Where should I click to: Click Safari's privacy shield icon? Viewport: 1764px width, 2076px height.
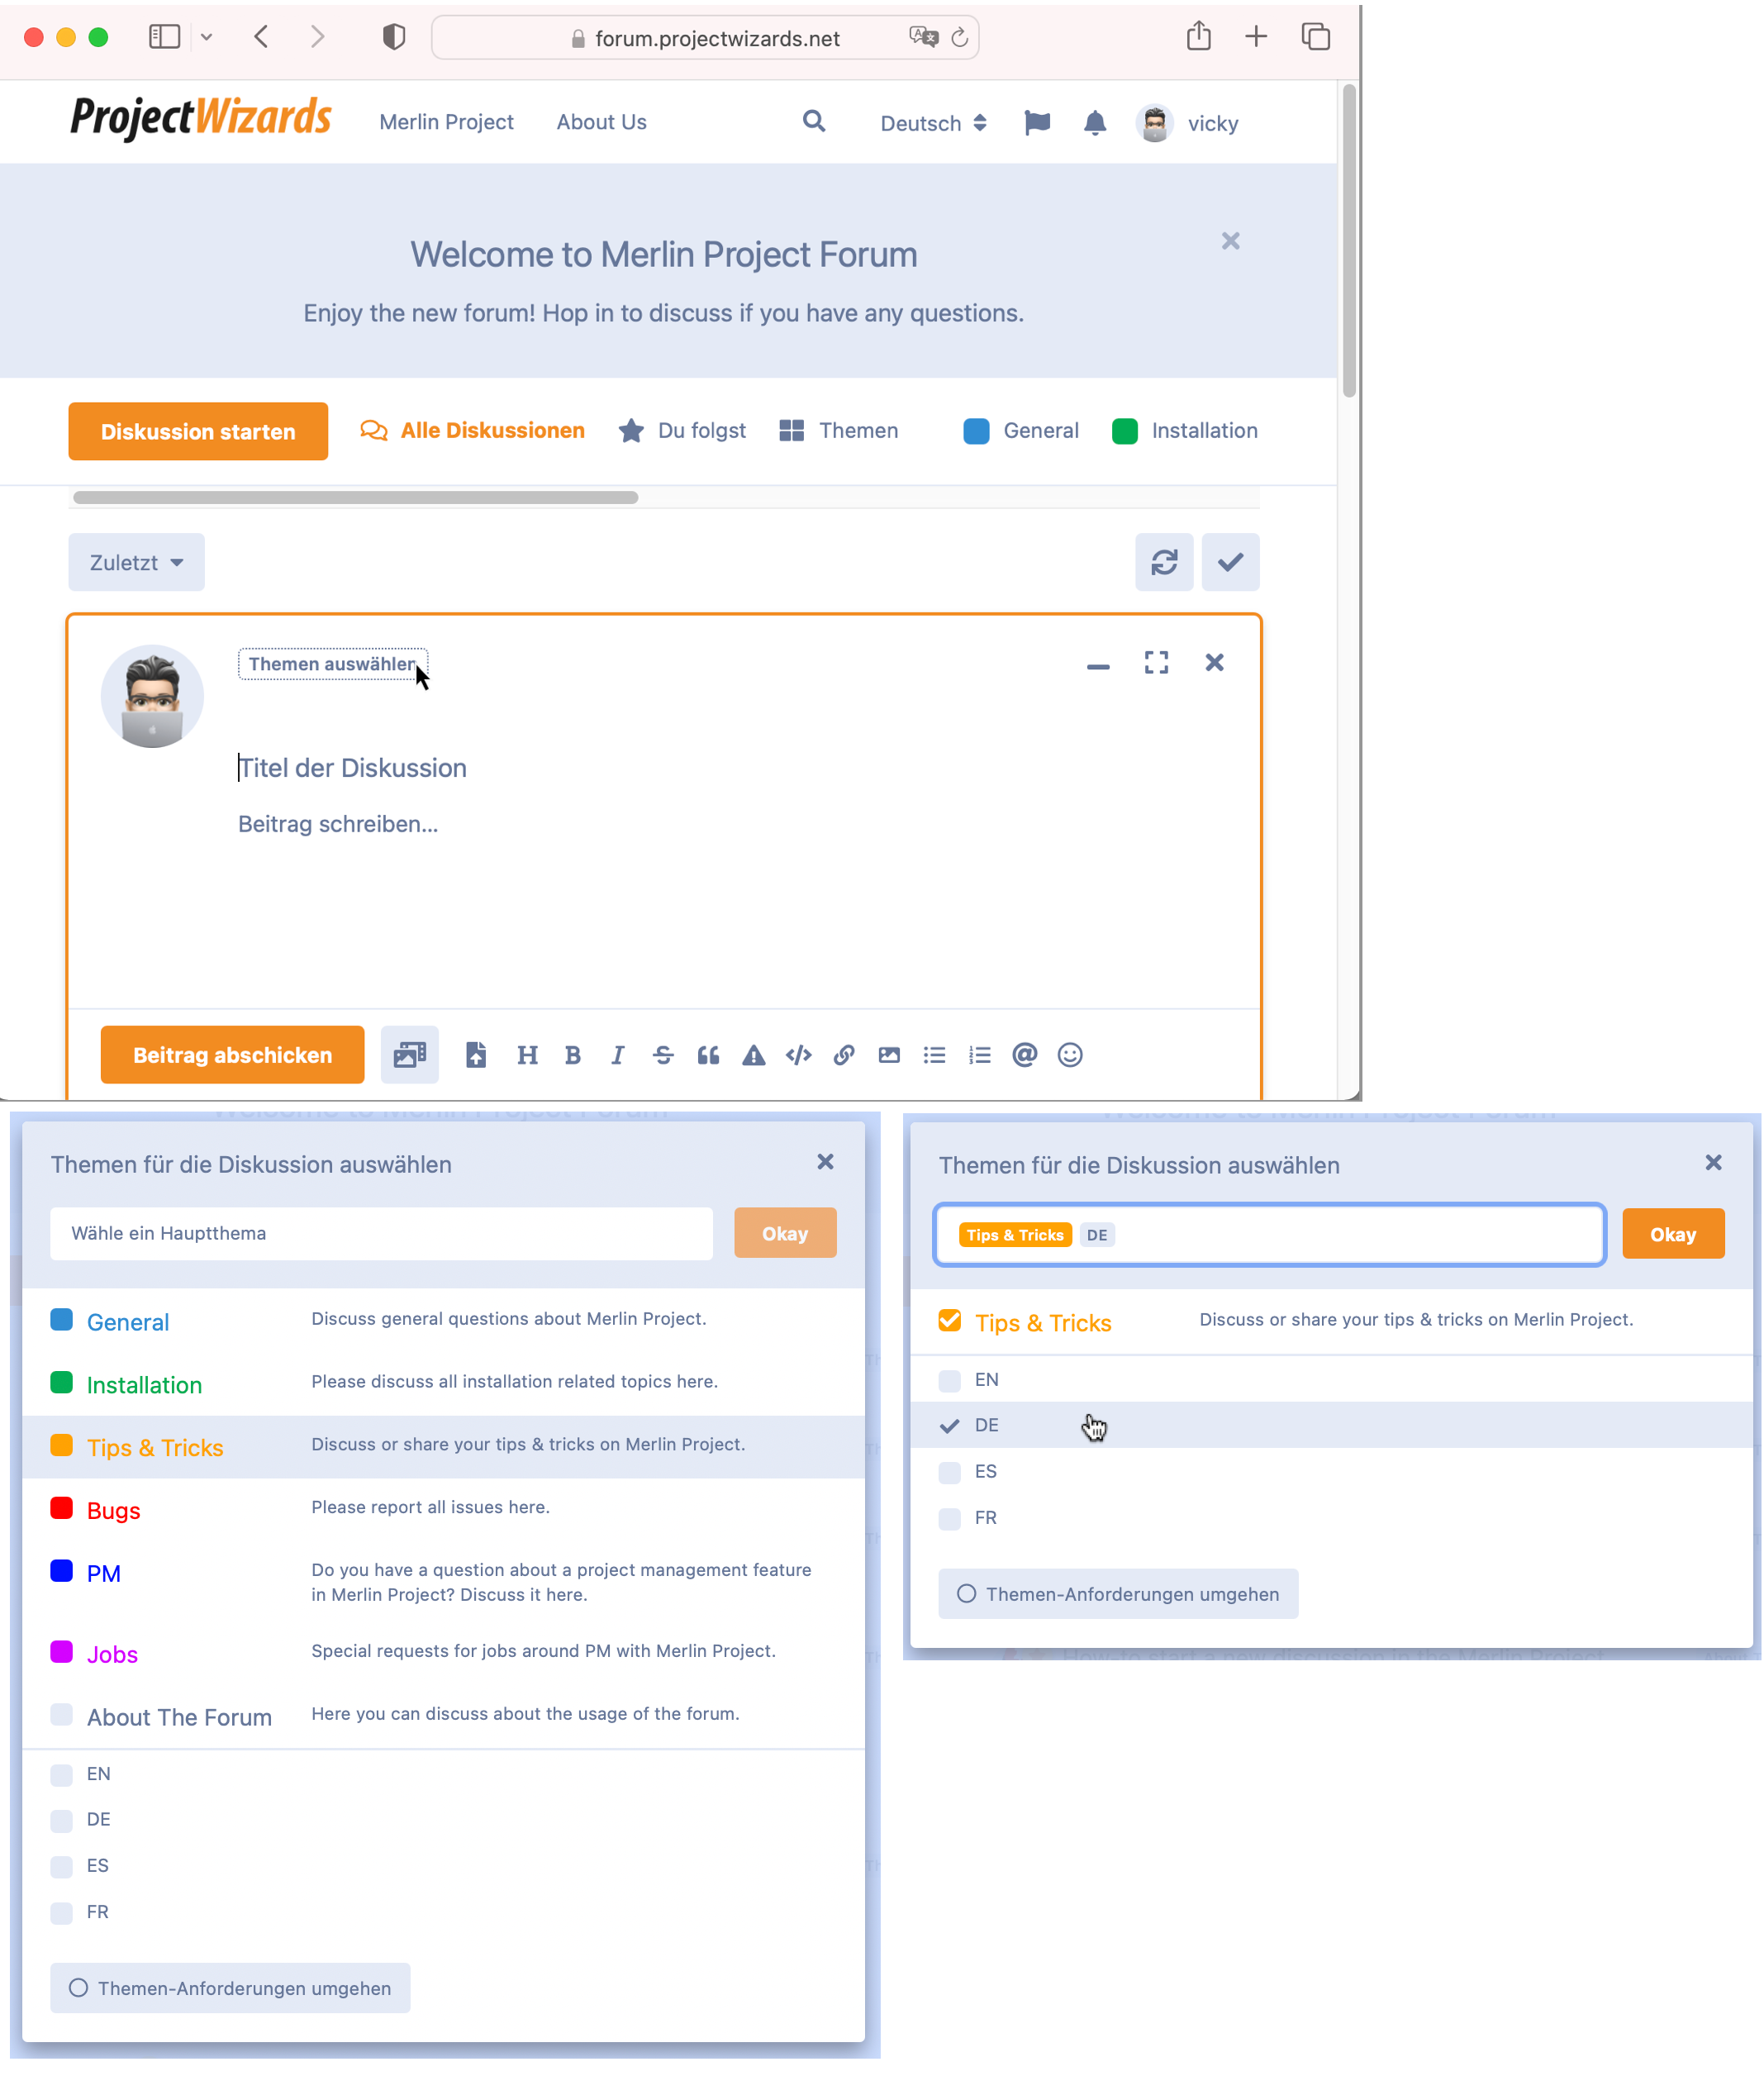point(394,37)
